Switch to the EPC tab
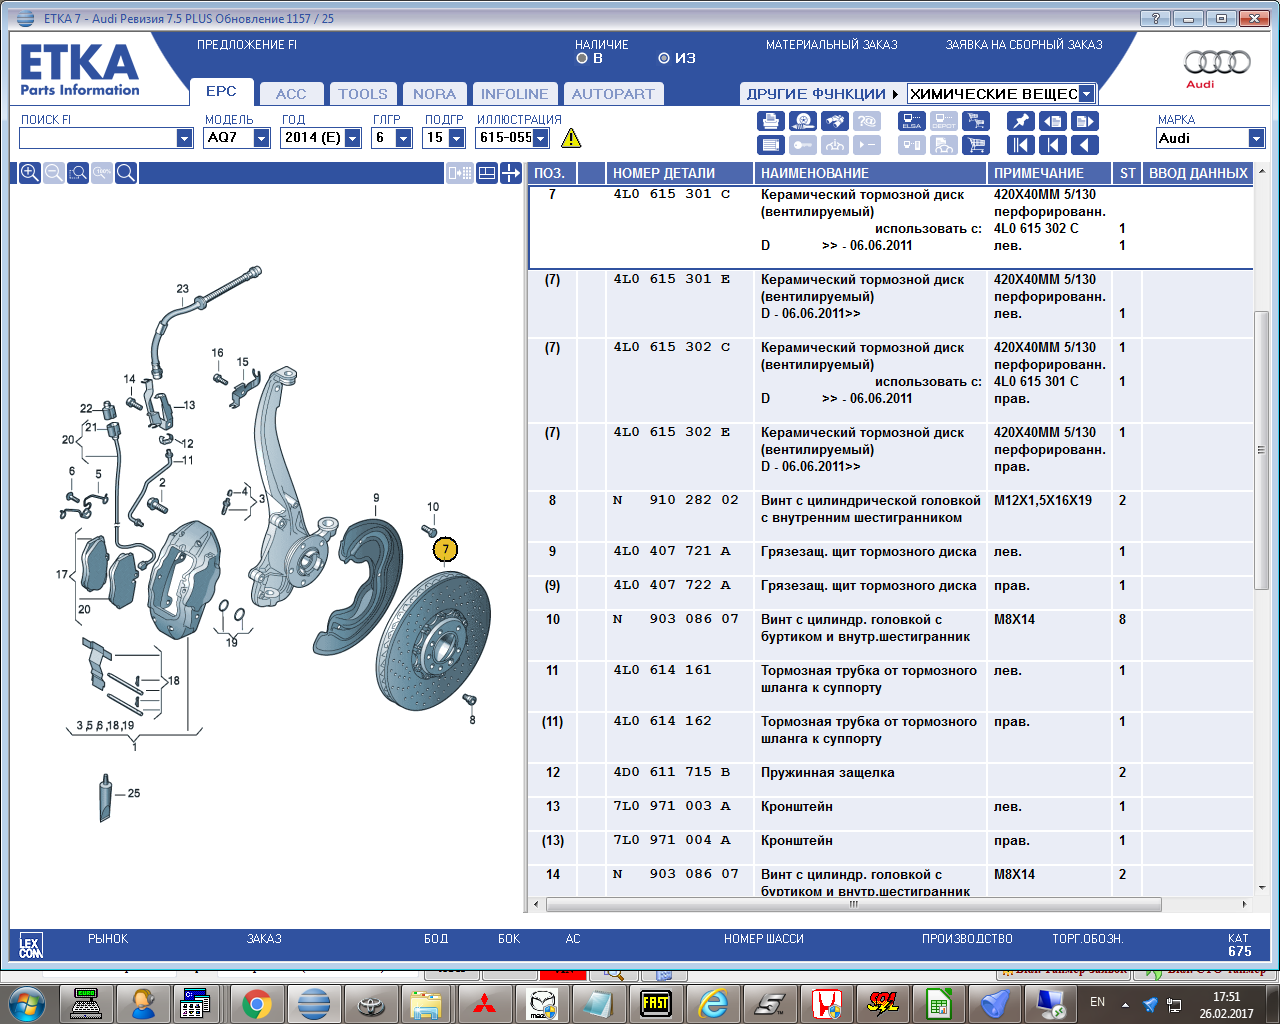The width and height of the screenshot is (1280, 1024). [x=221, y=91]
